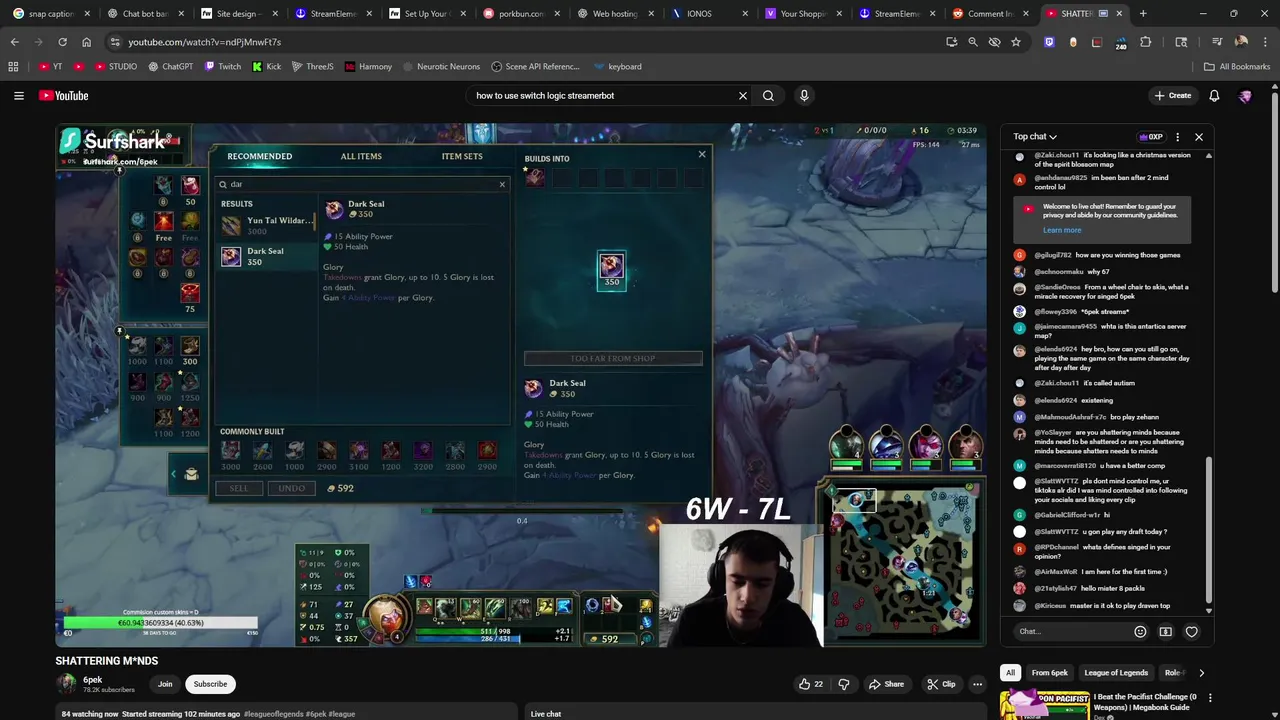Expand the Top chat dropdown
The height and width of the screenshot is (720, 1280).
click(x=1035, y=137)
